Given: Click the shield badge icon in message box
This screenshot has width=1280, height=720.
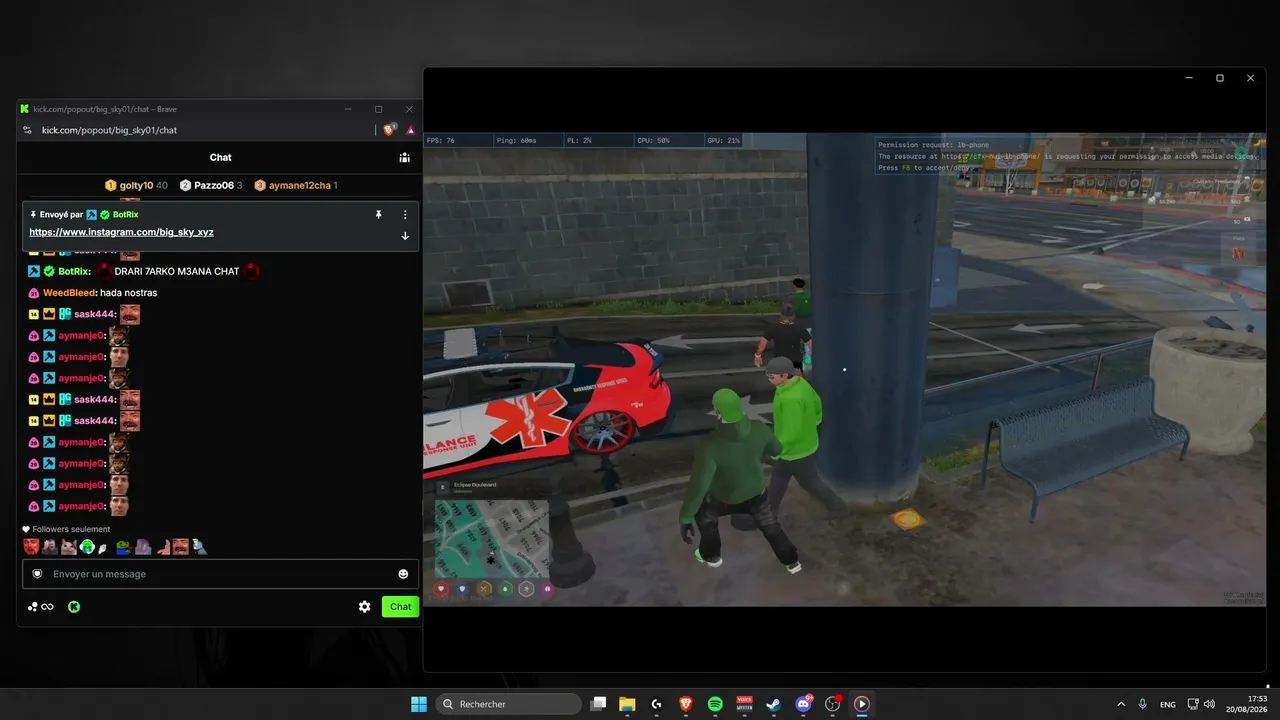Looking at the screenshot, I should tap(37, 574).
